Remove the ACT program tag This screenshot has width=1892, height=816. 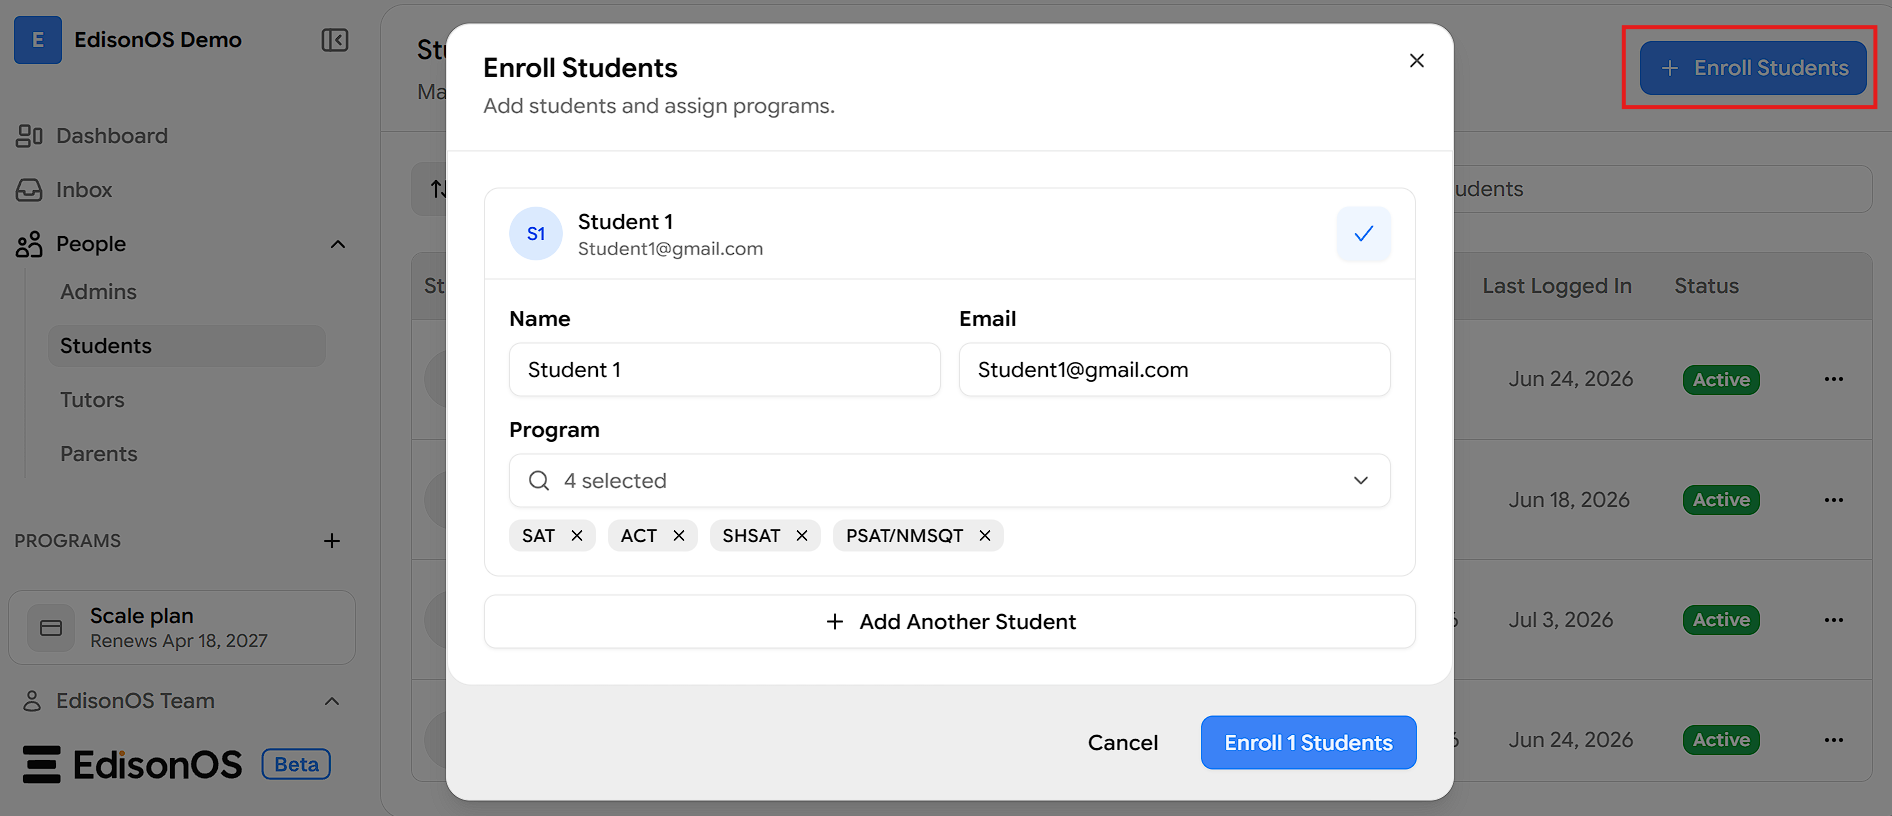pos(679,536)
